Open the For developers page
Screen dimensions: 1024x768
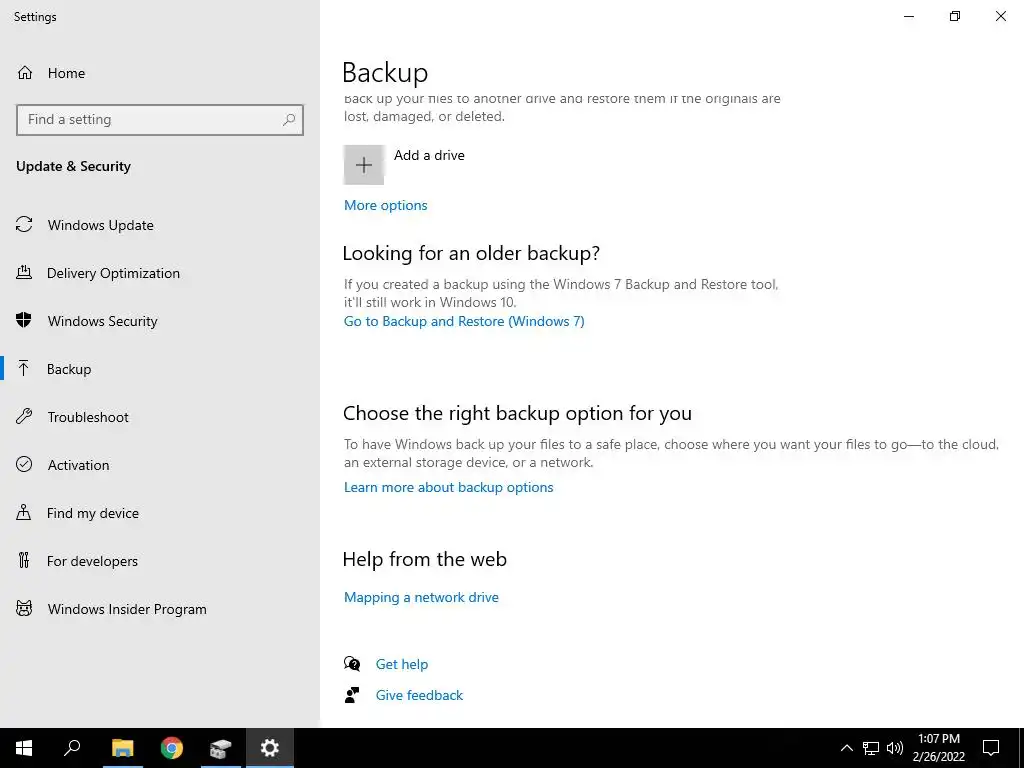click(92, 561)
